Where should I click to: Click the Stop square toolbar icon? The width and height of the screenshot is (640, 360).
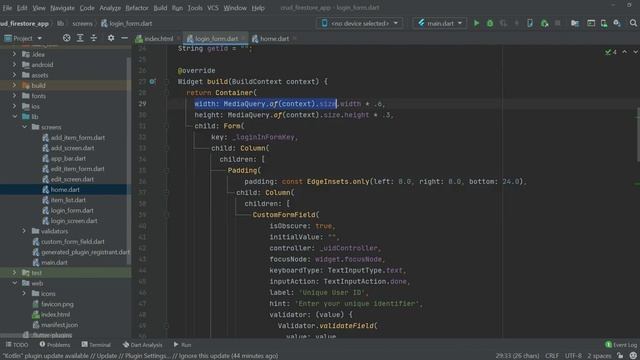[558, 23]
